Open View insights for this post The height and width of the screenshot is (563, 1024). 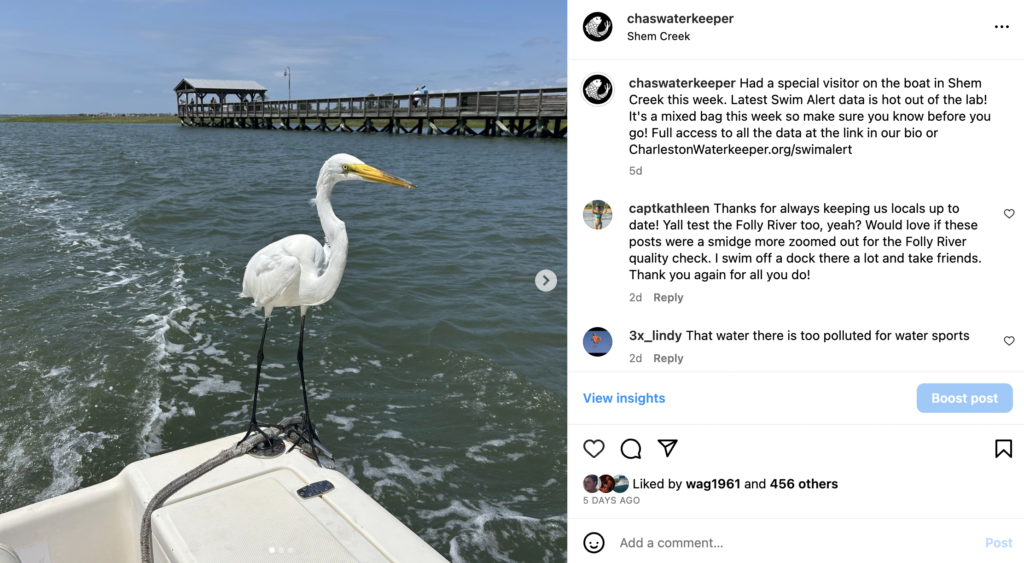(624, 398)
